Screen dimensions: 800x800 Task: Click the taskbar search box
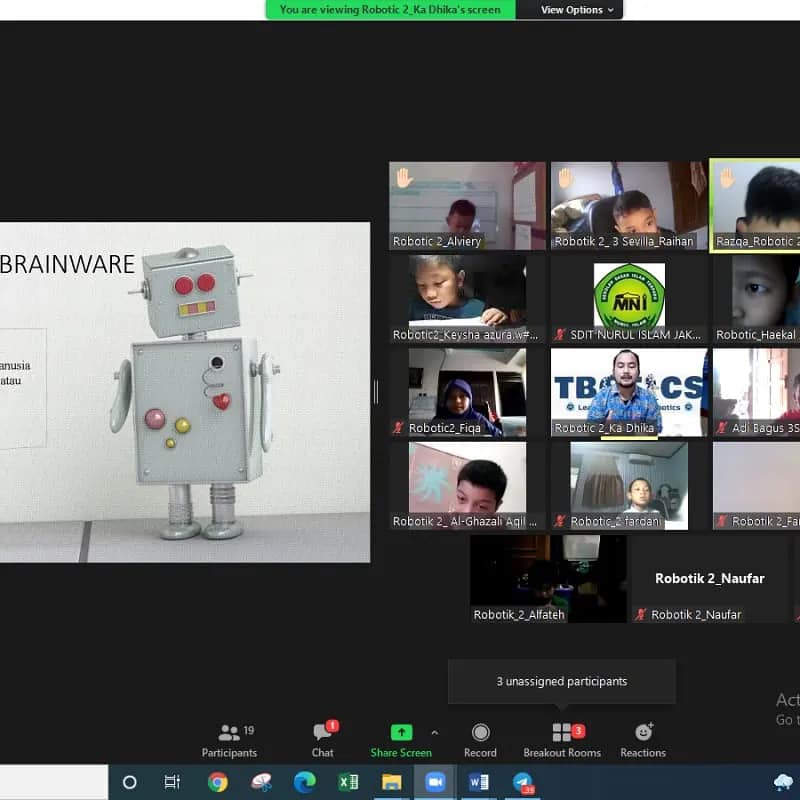tap(54, 782)
